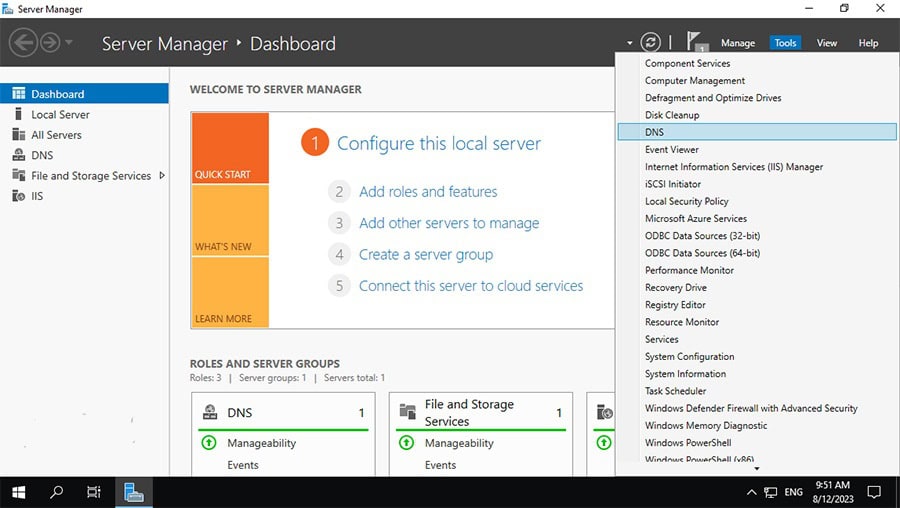Open Events in File and Storage tile
The height and width of the screenshot is (508, 900).
(x=440, y=465)
